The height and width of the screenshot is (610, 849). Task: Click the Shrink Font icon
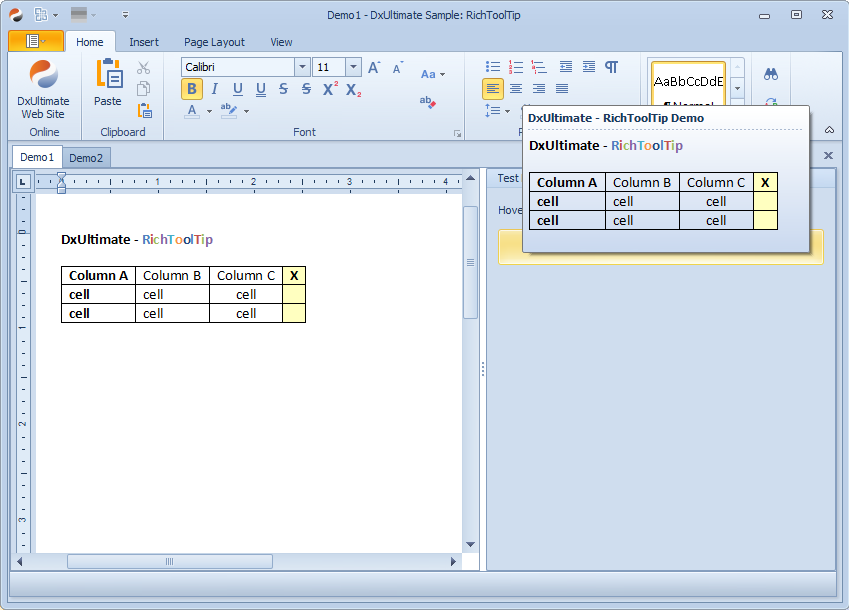(398, 68)
